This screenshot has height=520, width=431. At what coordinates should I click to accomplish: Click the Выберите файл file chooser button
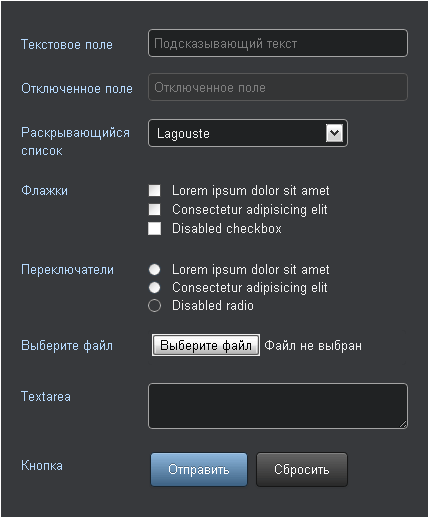(x=206, y=345)
